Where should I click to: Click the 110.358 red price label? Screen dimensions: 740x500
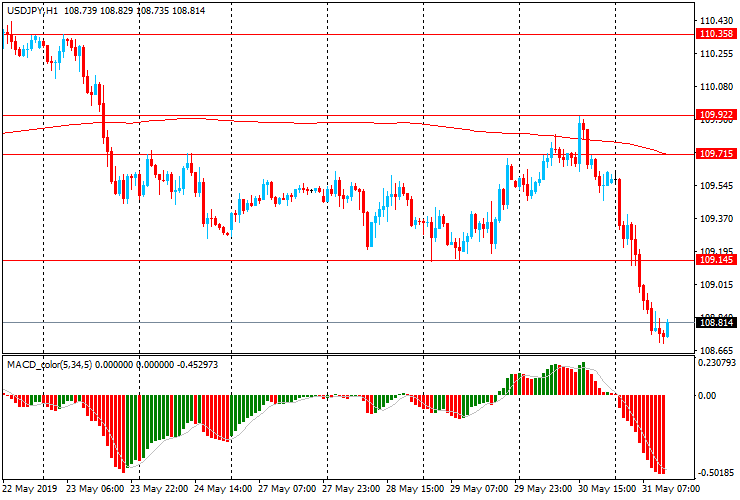click(716, 34)
